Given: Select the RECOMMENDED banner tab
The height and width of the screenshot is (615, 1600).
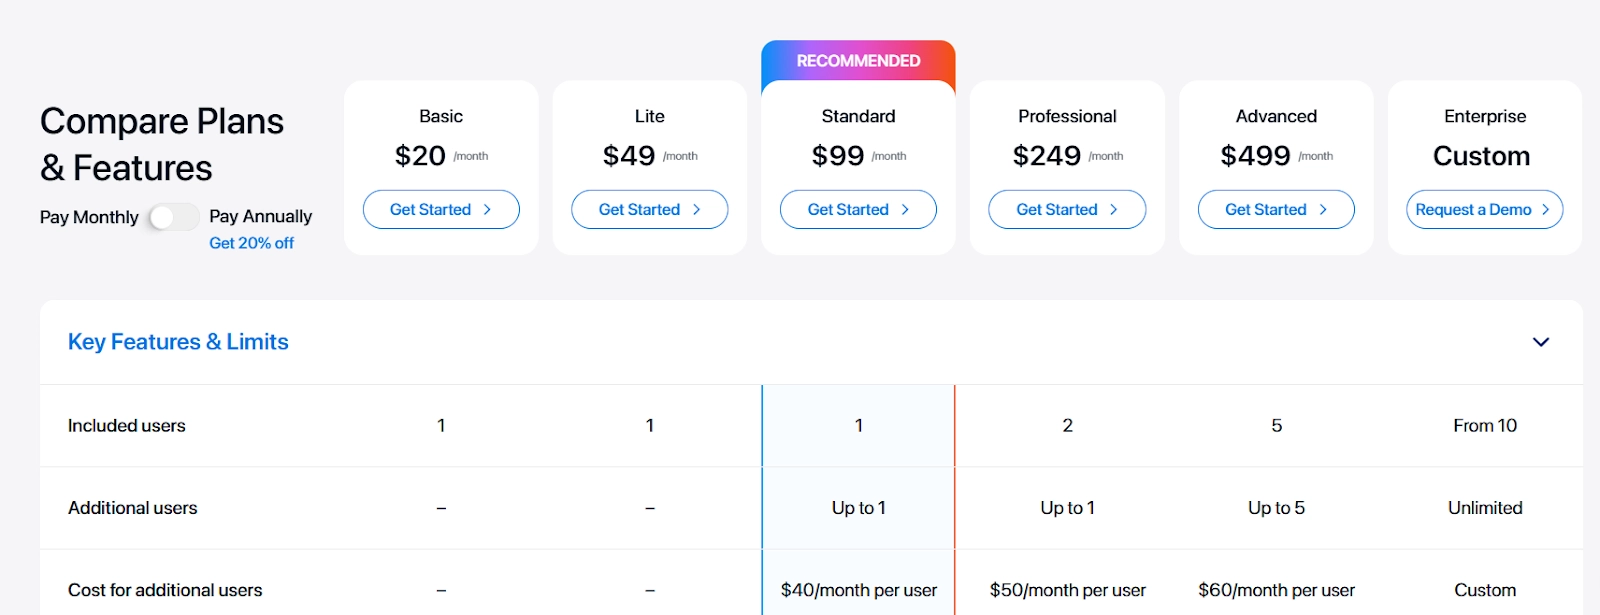Looking at the screenshot, I should point(858,61).
